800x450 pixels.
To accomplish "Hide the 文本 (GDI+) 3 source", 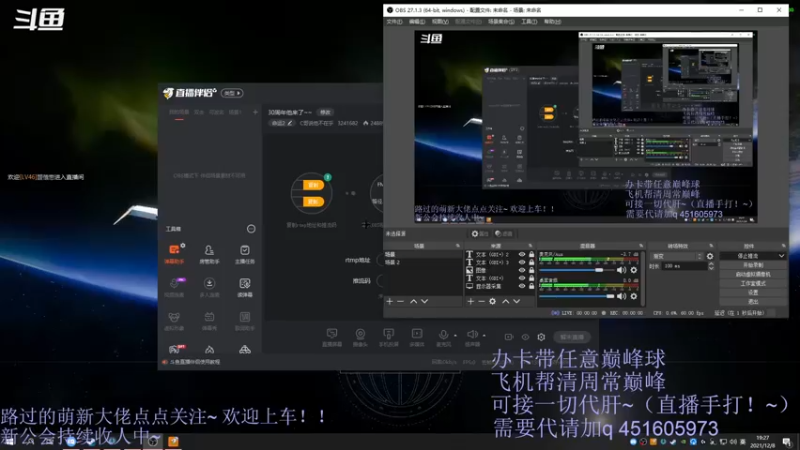I will [521, 262].
